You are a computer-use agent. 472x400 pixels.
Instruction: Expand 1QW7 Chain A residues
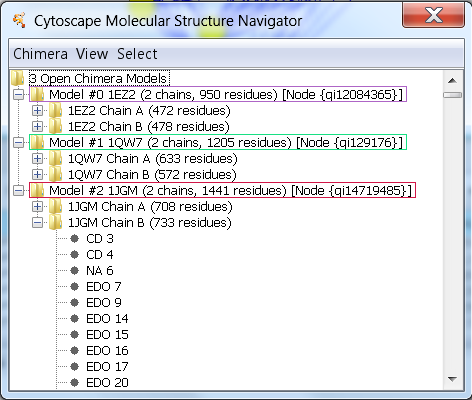(x=37, y=159)
